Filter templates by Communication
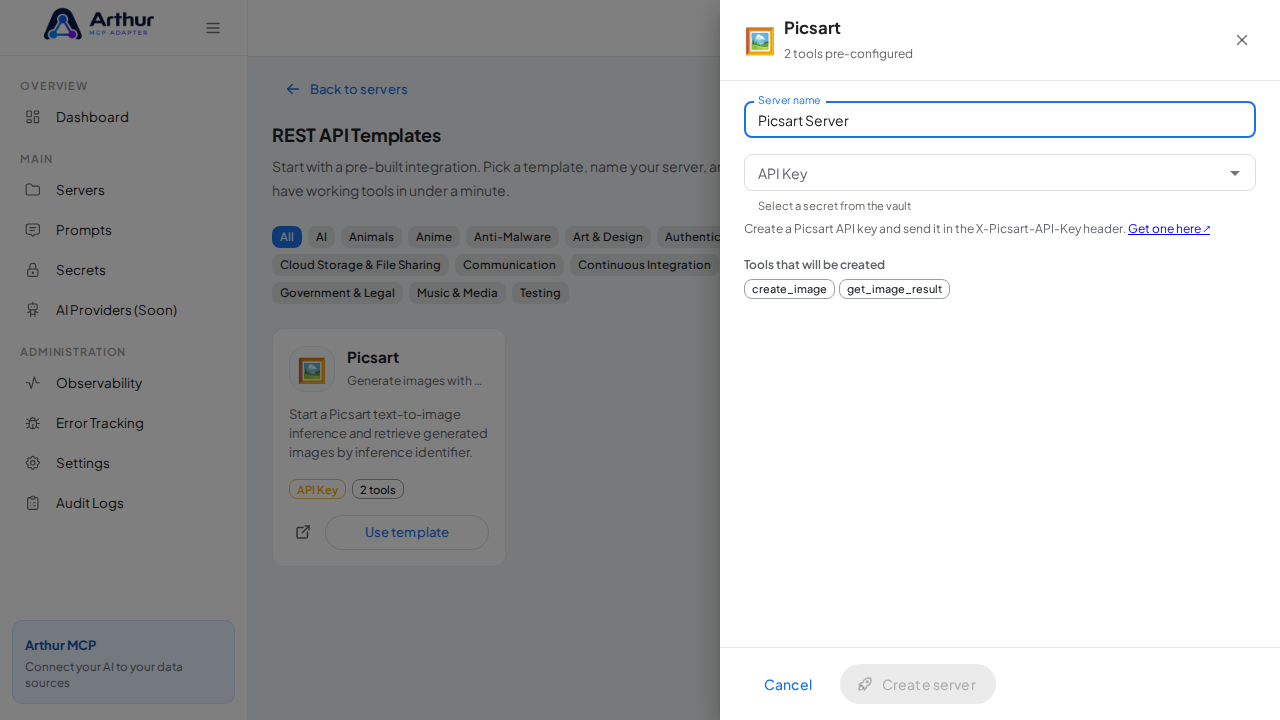Screen dimensions: 1280x720 click(509, 265)
